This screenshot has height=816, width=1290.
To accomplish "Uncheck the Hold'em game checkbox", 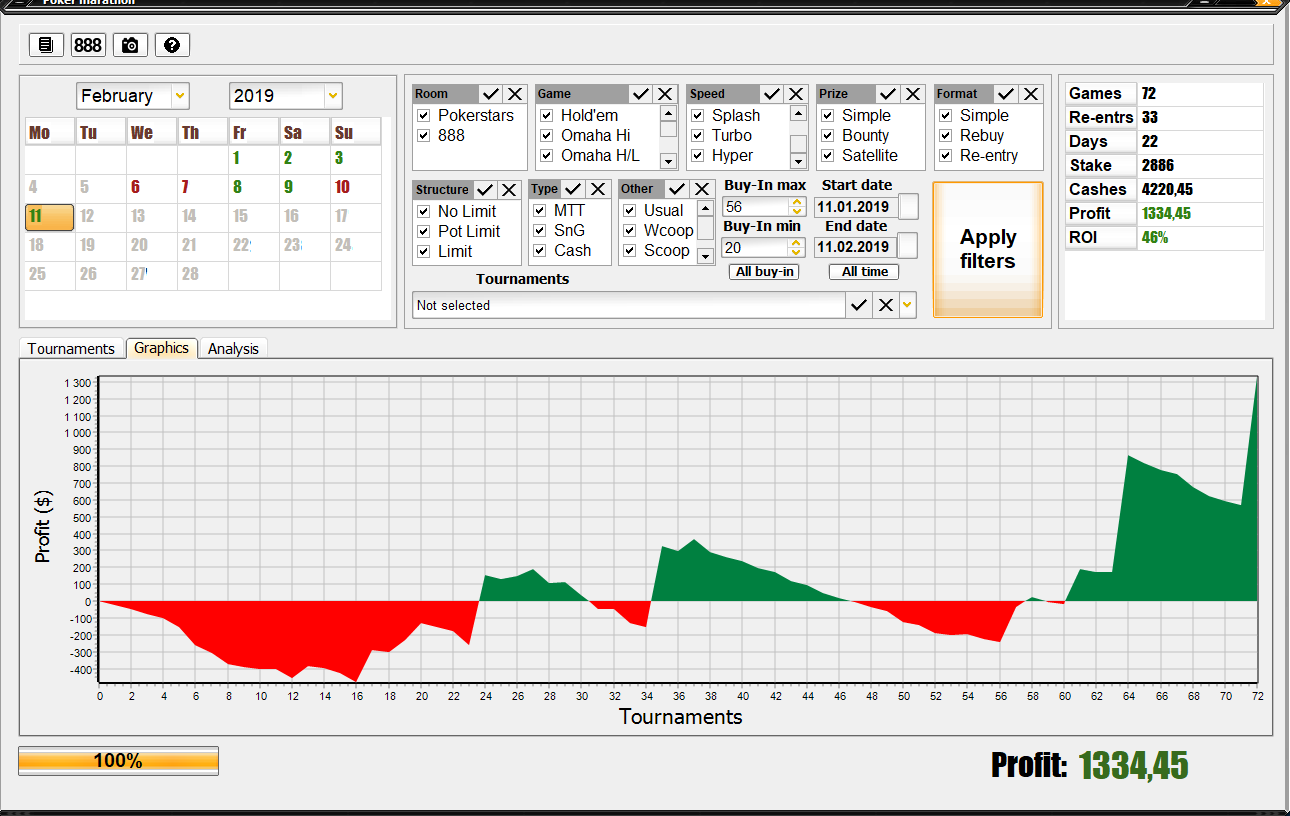I will pos(547,116).
